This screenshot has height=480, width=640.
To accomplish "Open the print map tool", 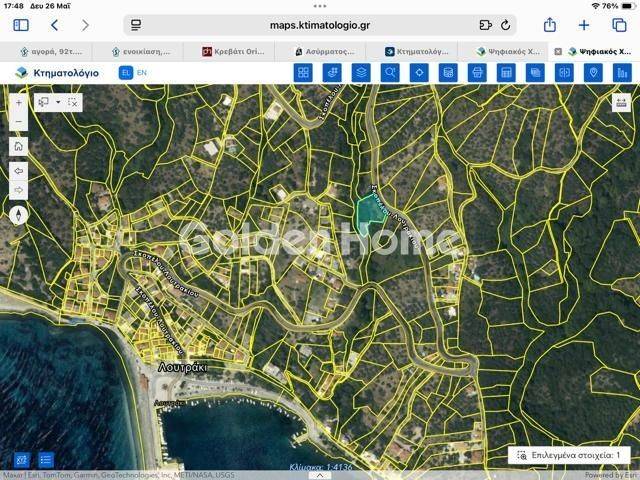I will [477, 72].
